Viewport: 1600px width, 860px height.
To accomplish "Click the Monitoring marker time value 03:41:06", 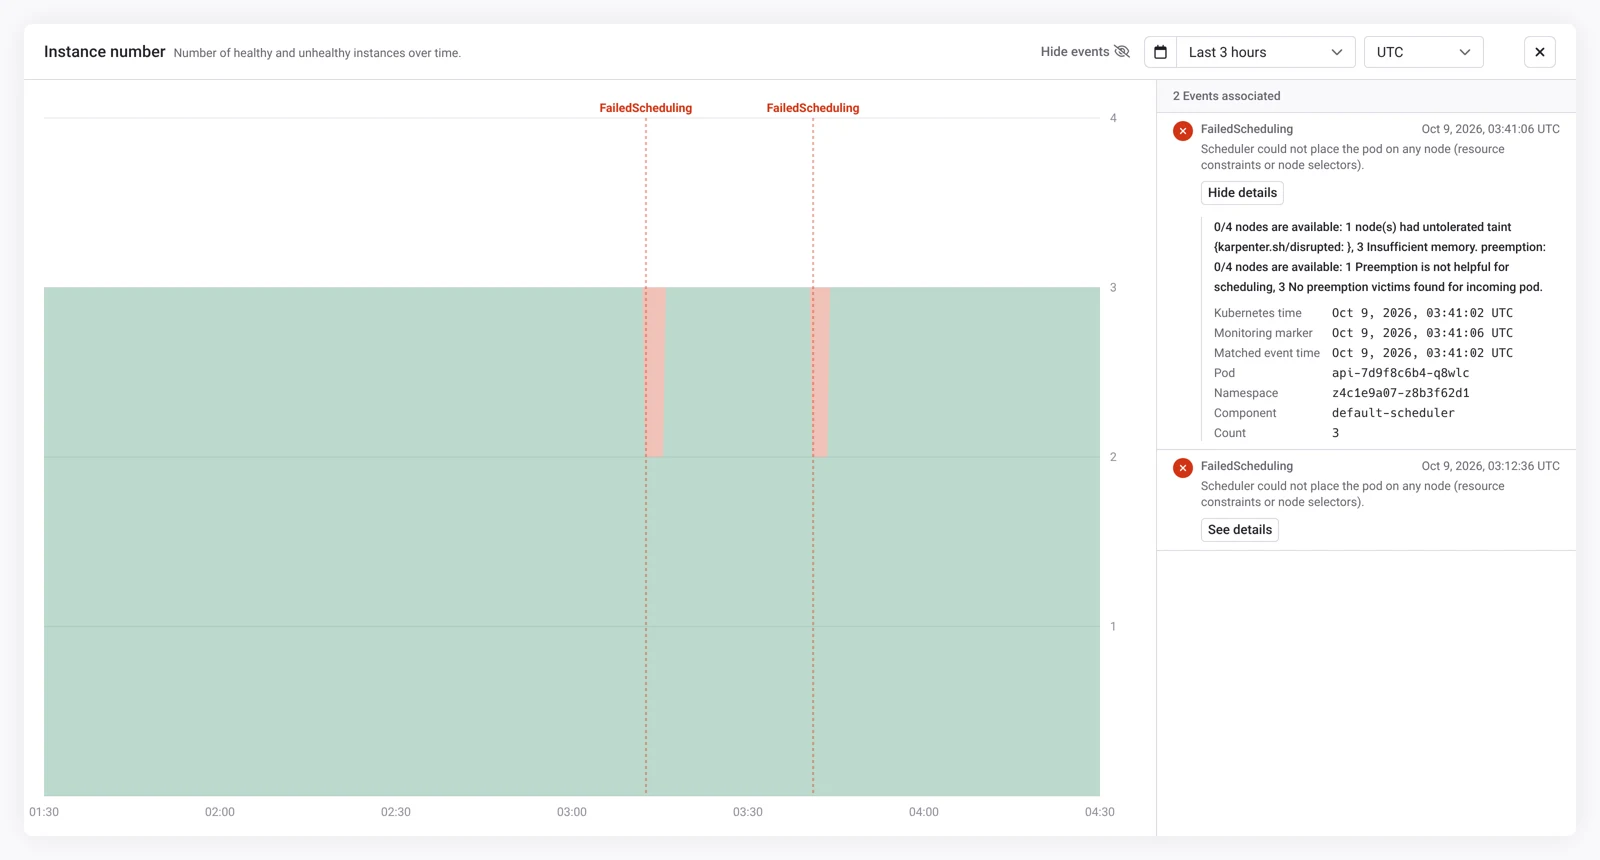I will coord(1422,333).
